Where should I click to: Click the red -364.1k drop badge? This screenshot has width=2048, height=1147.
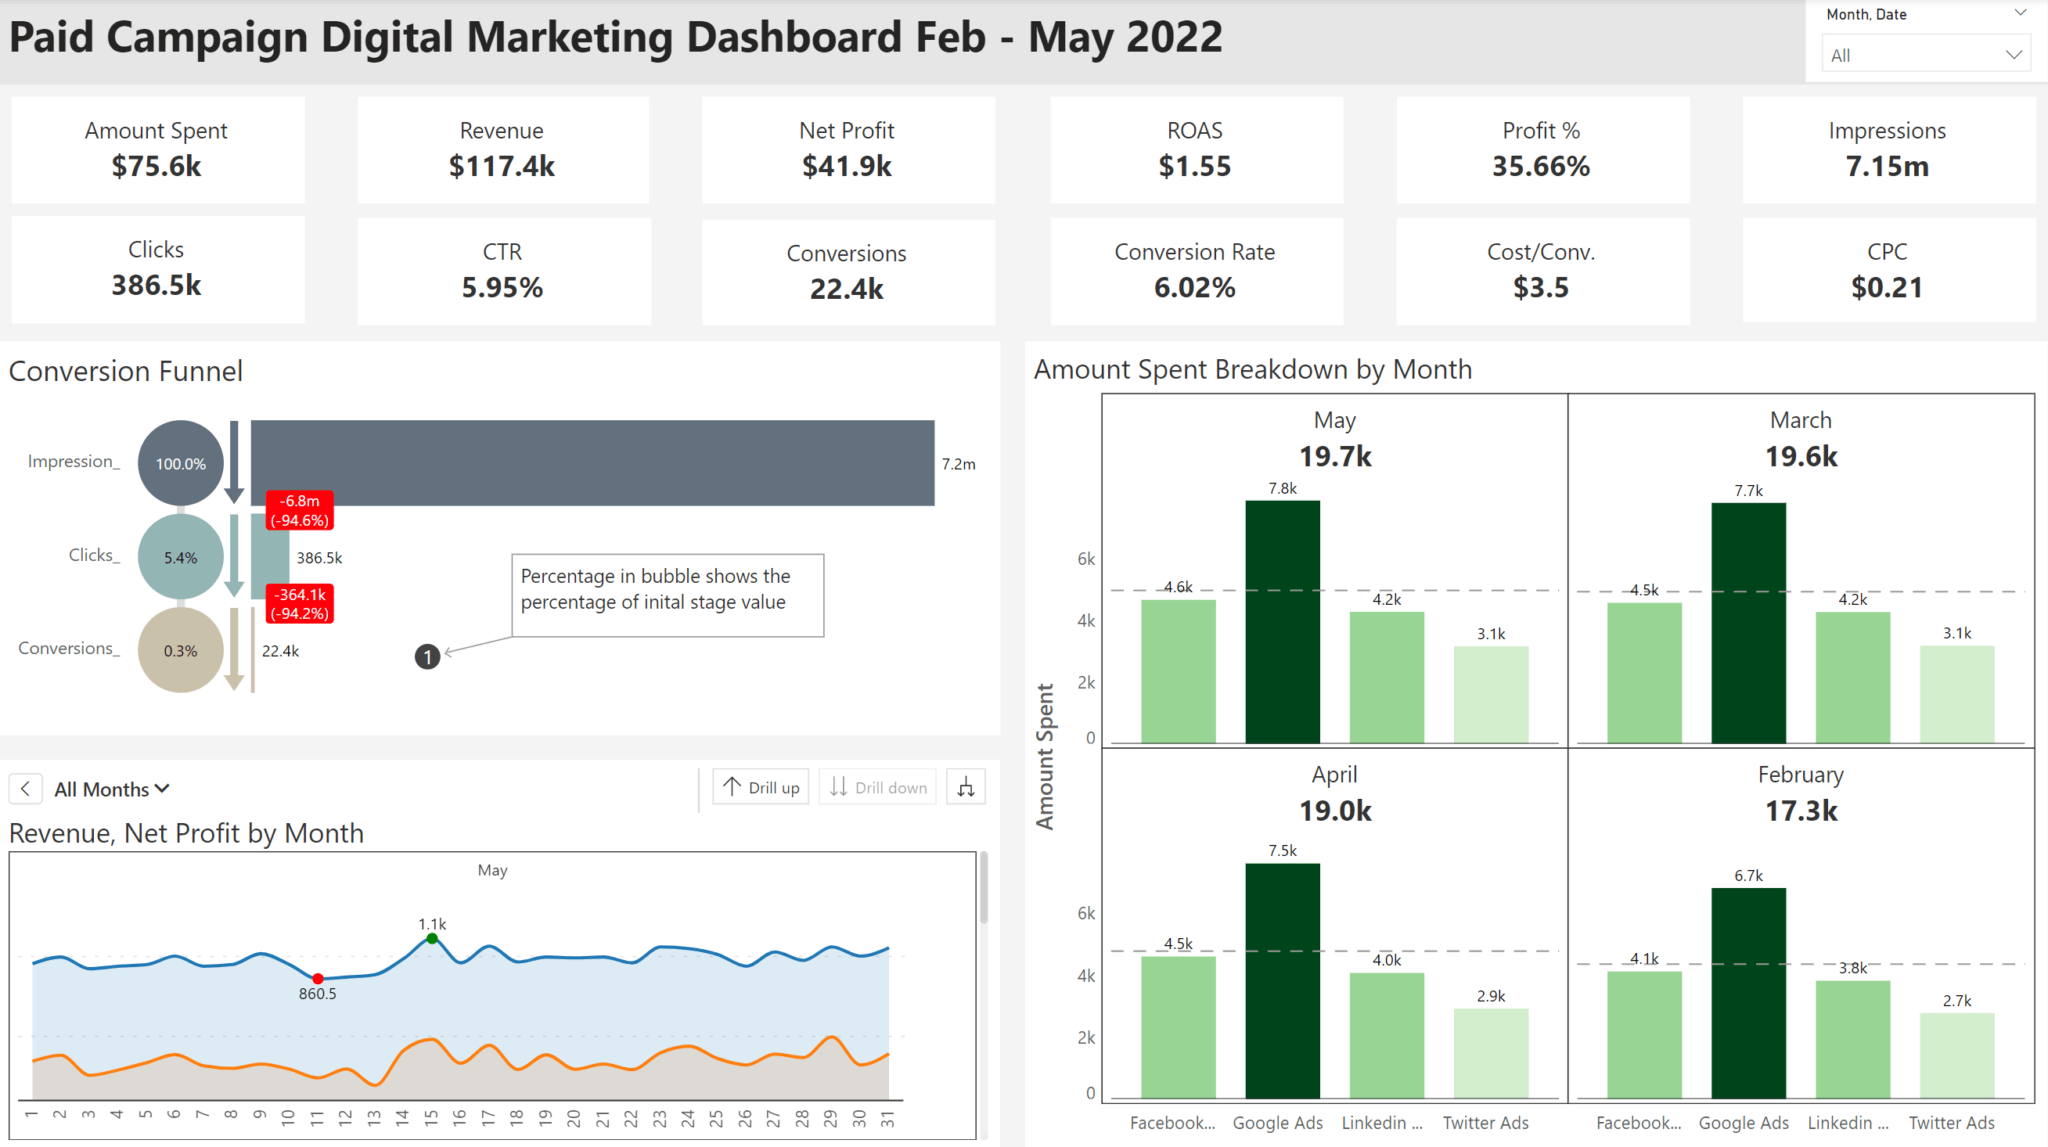[x=299, y=604]
